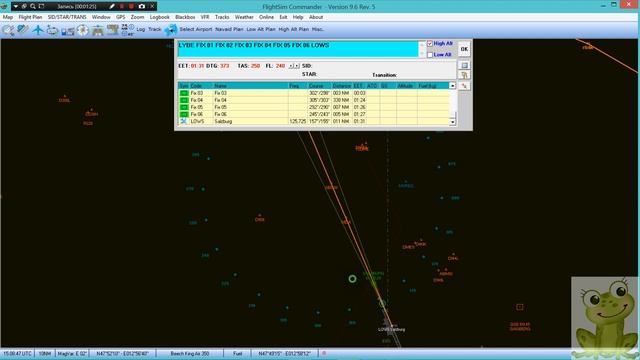Open the SID/STAR/TRANS menu
Screen dimensions: 640x360
tap(67, 17)
